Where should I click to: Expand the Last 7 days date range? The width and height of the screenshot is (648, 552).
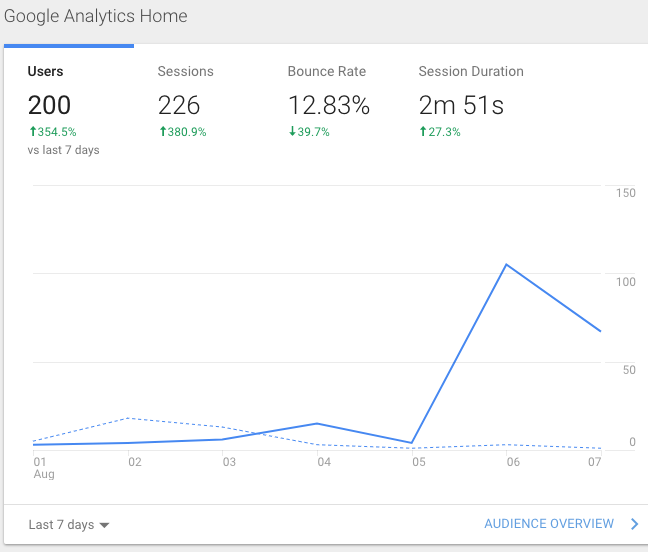click(69, 525)
